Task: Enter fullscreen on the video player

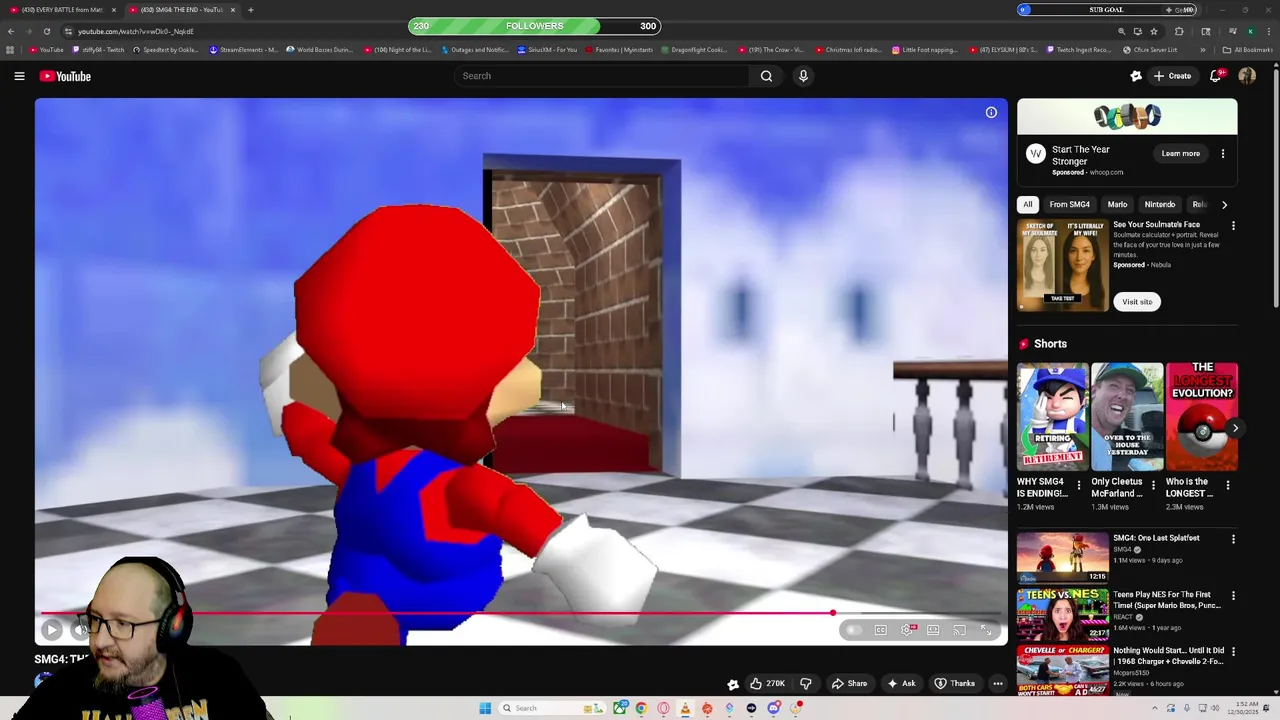Action: [x=986, y=630]
